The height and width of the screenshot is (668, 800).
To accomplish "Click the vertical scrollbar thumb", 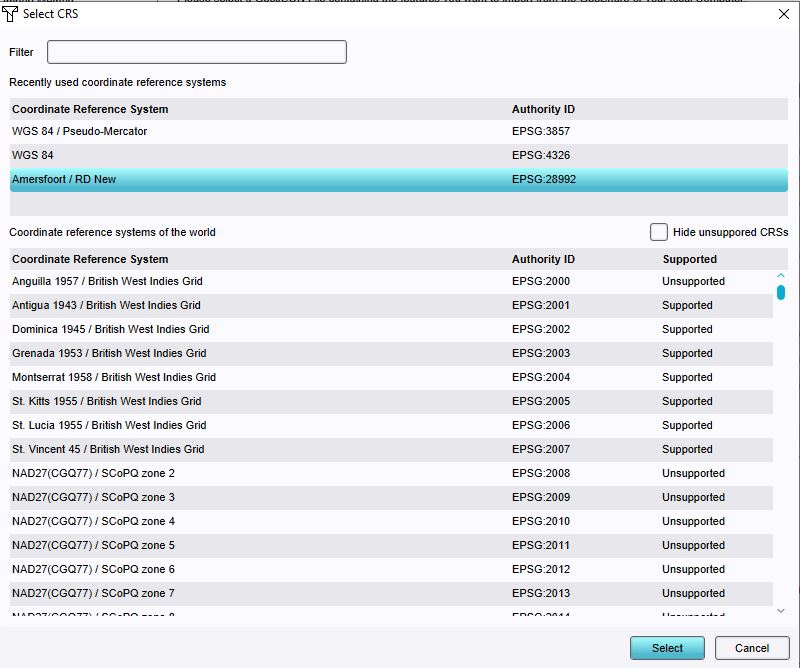I will coord(781,292).
